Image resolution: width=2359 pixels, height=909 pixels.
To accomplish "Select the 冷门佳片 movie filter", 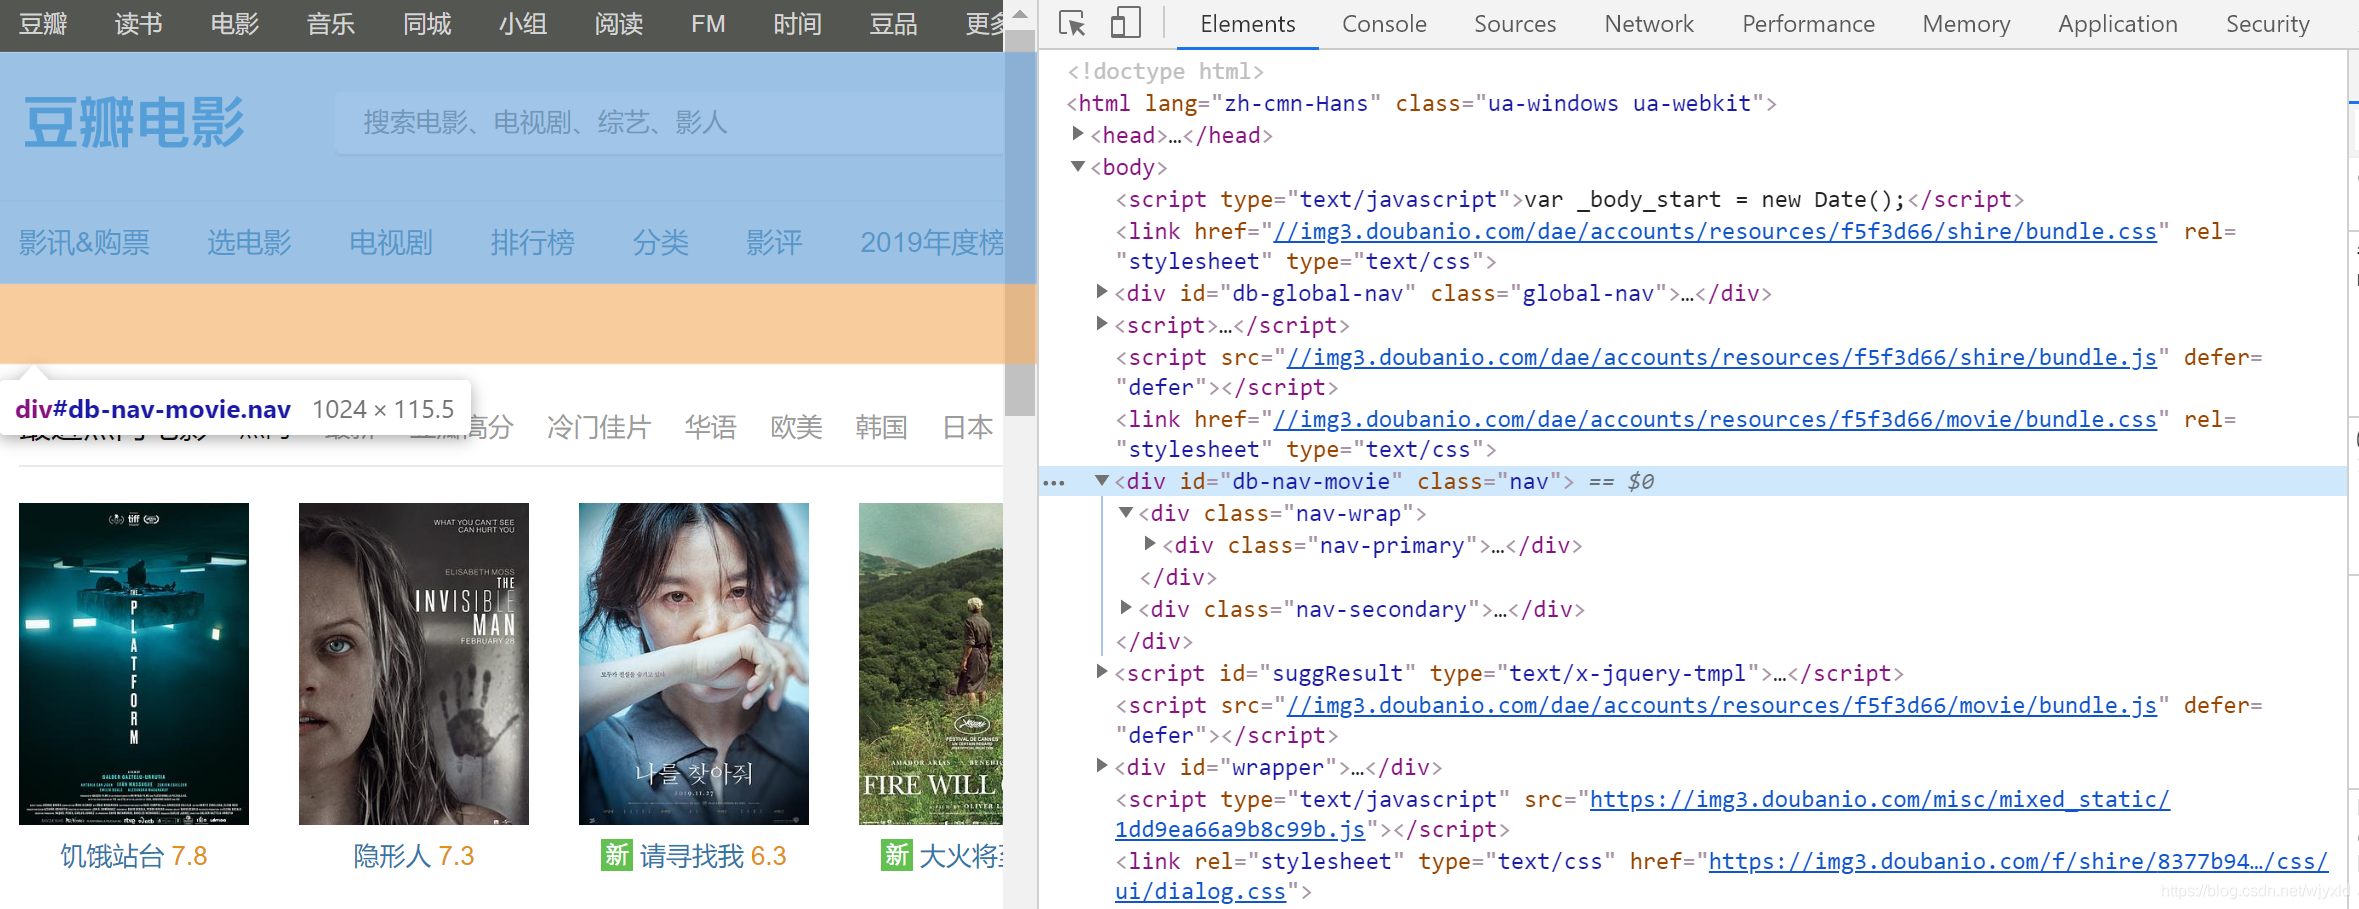I will pos(599,427).
